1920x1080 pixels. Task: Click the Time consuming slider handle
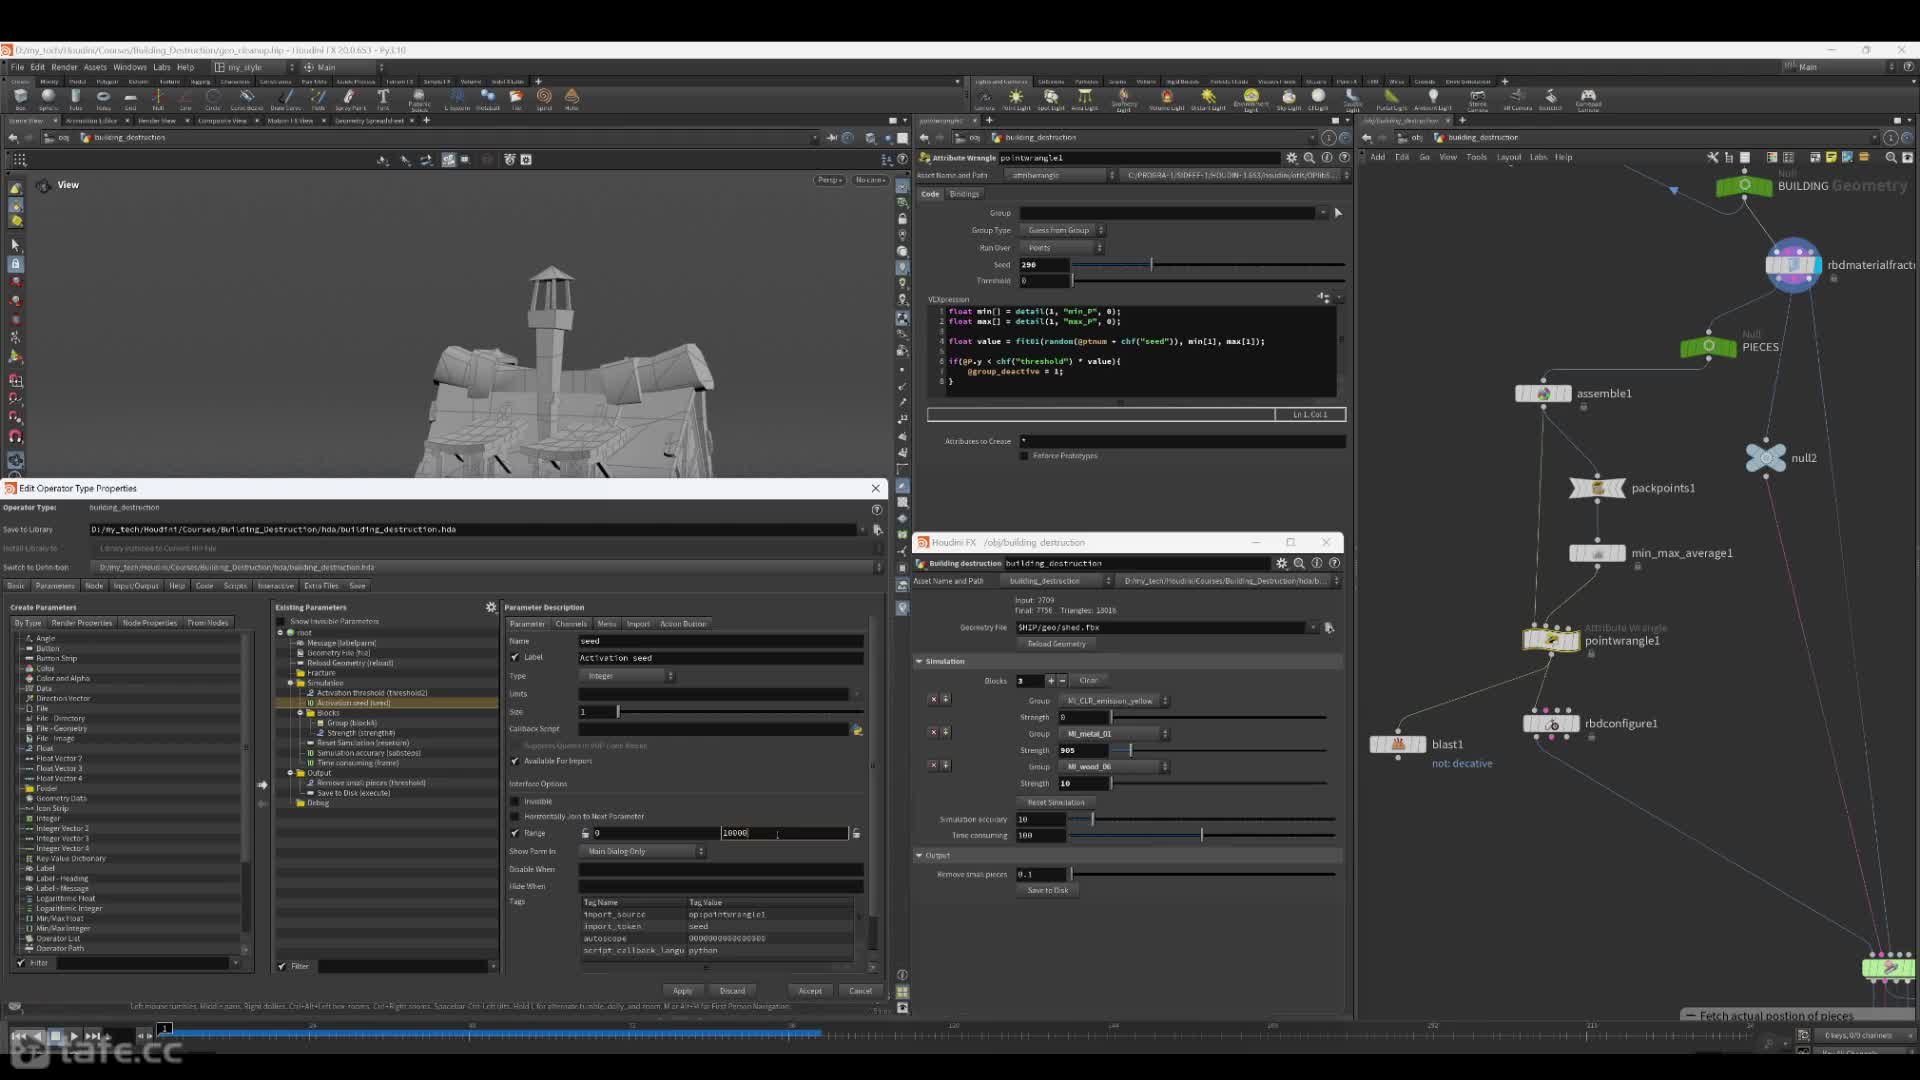(x=1202, y=835)
